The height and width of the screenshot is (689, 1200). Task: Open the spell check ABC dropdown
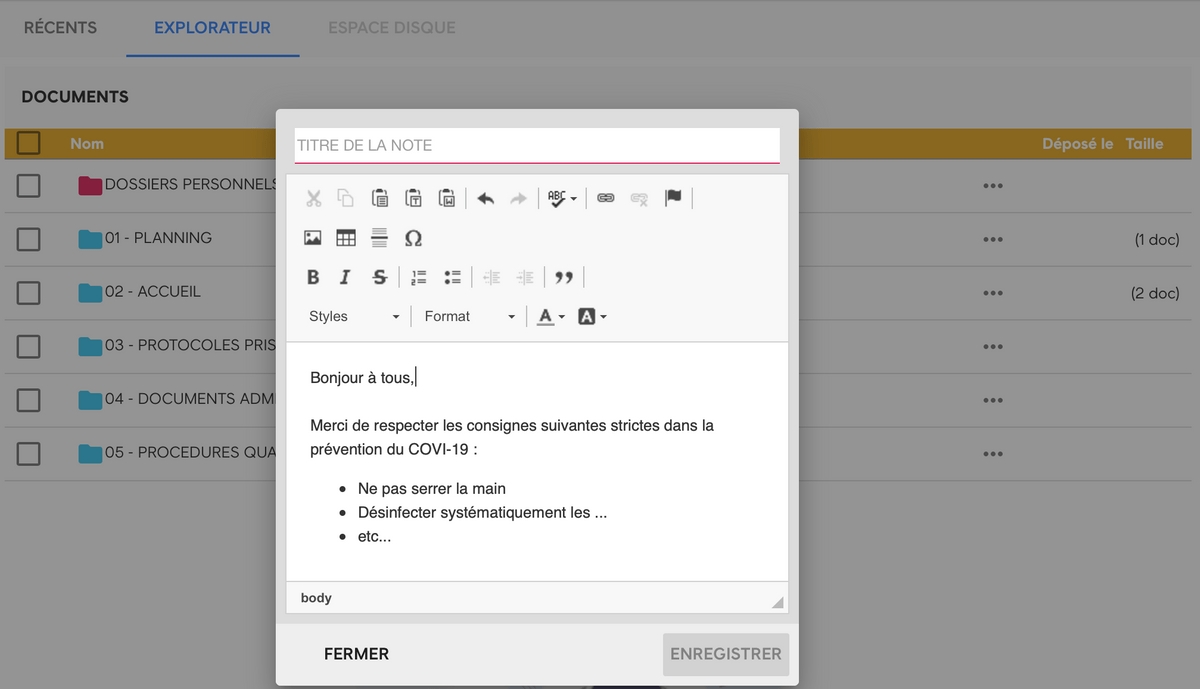coord(563,198)
